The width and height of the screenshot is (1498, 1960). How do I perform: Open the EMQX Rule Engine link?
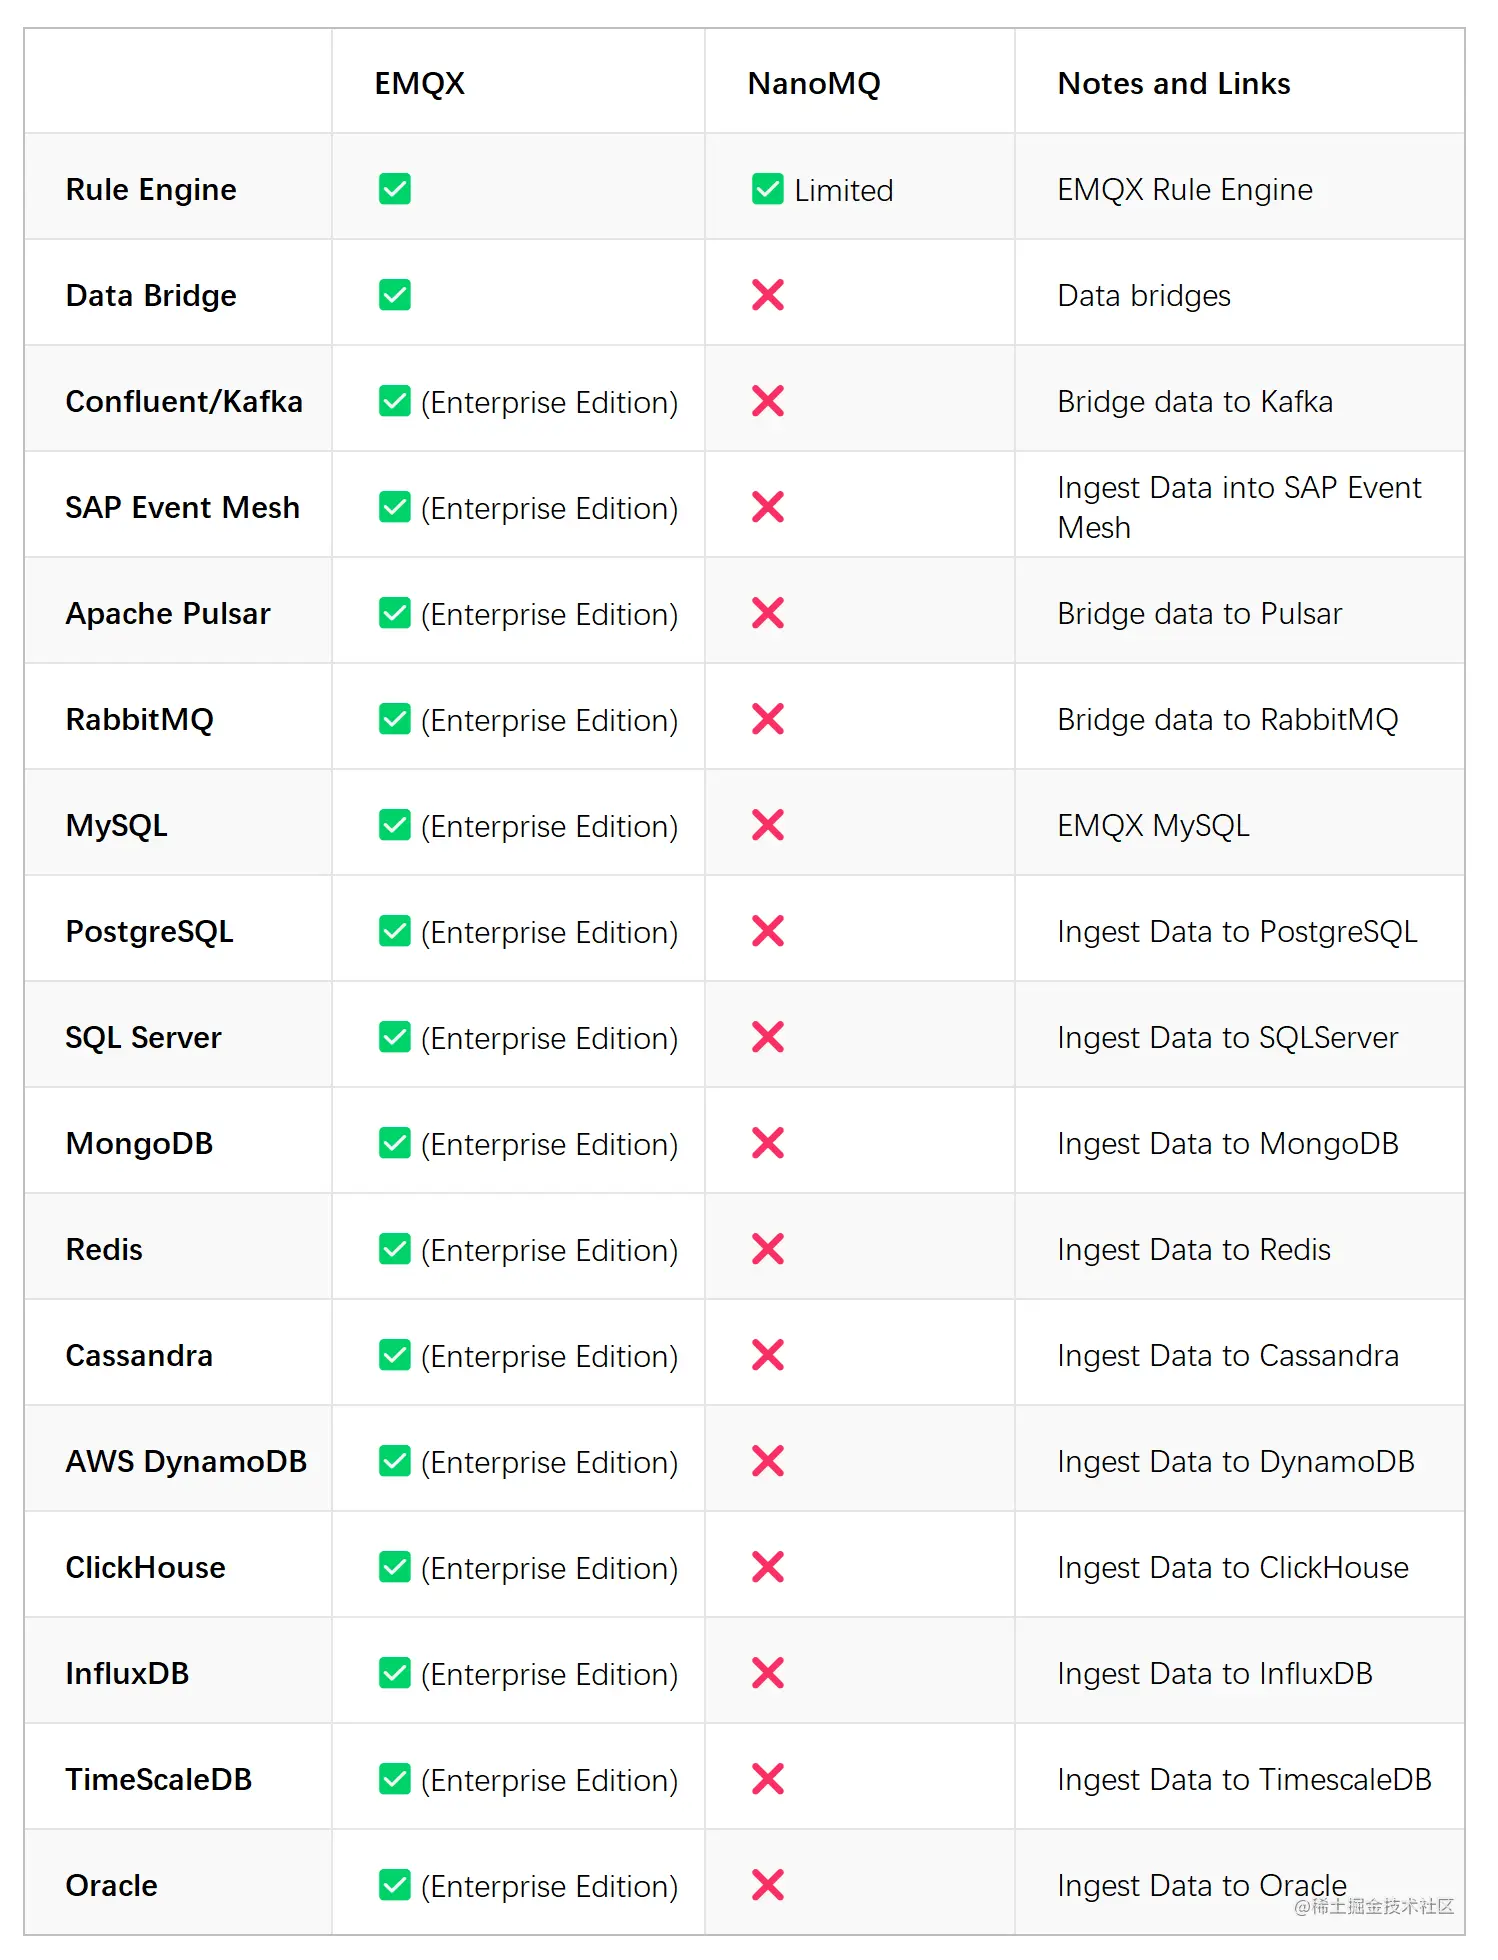click(1184, 190)
